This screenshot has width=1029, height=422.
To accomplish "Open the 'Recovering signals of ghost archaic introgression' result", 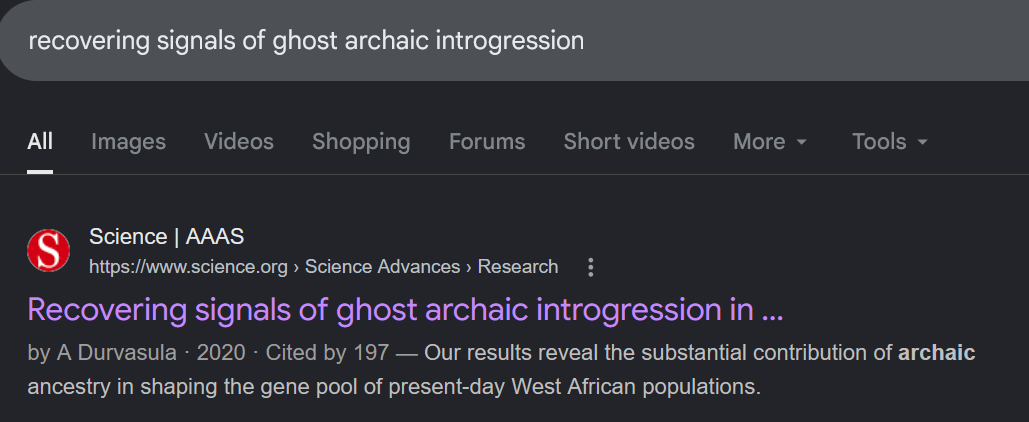I will click(x=406, y=310).
